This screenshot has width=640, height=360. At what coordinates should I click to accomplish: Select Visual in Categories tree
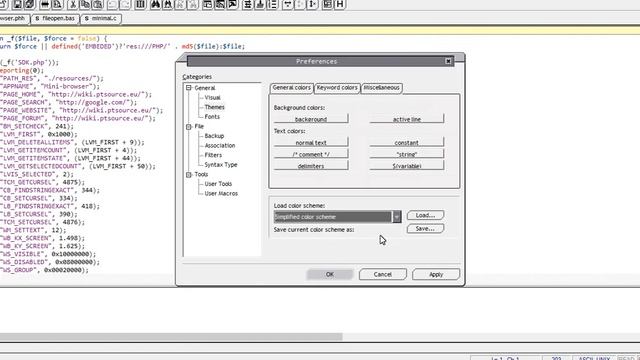tap(212, 98)
